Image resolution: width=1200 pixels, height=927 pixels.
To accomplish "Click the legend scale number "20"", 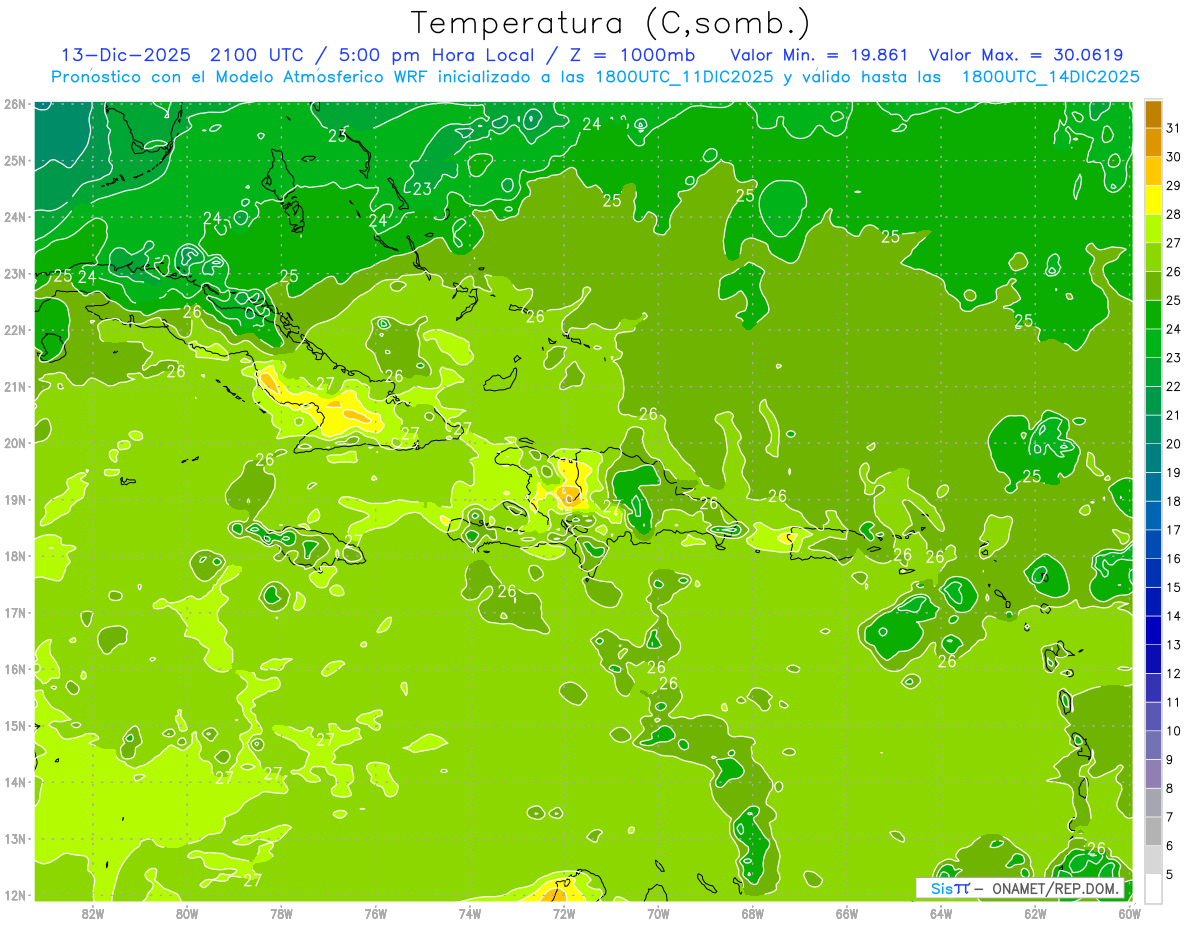I will tap(1174, 444).
